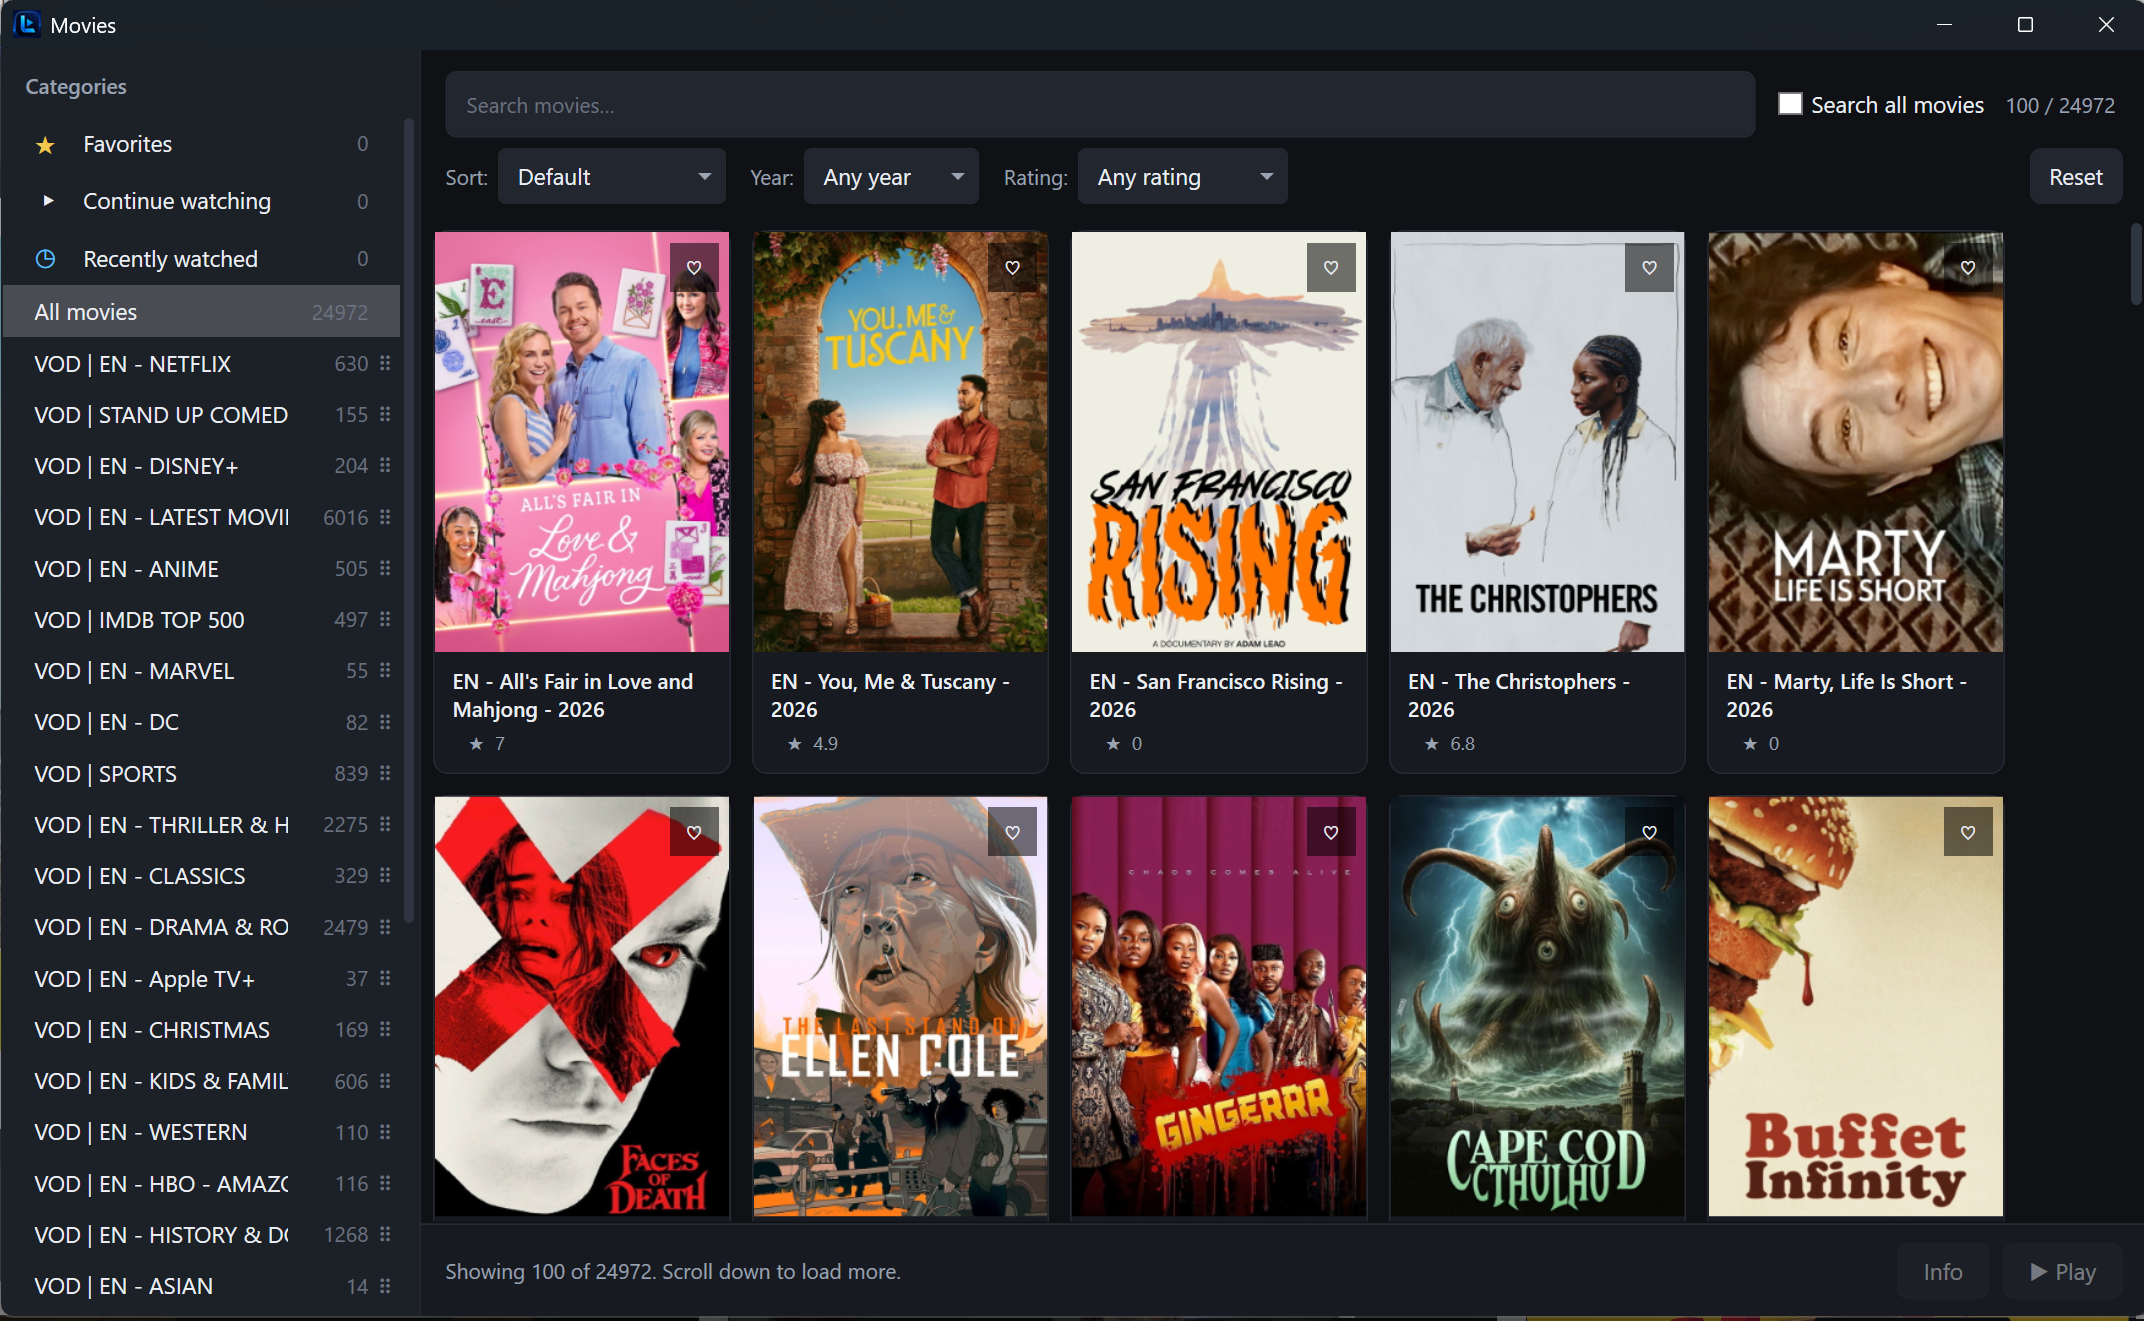Click the Play button
Screen dimensions: 2144x1321
[x=2062, y=1271]
